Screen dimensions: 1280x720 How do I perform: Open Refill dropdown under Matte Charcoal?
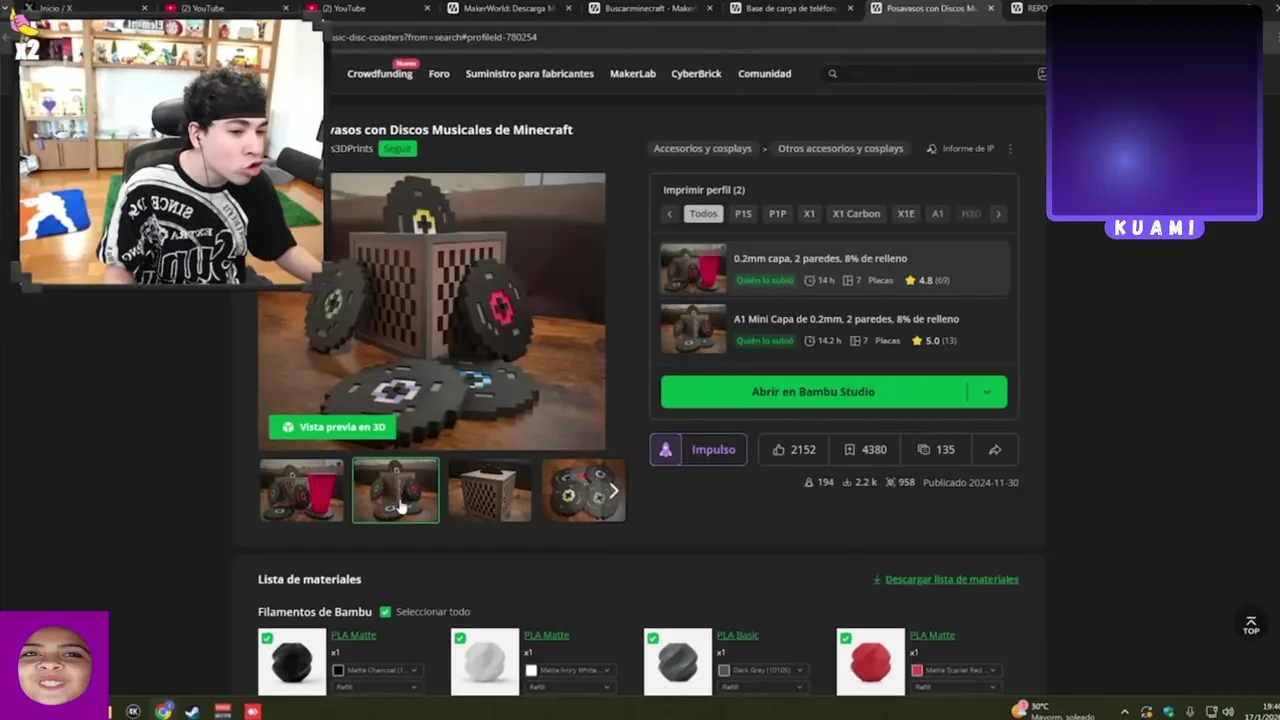pos(376,687)
